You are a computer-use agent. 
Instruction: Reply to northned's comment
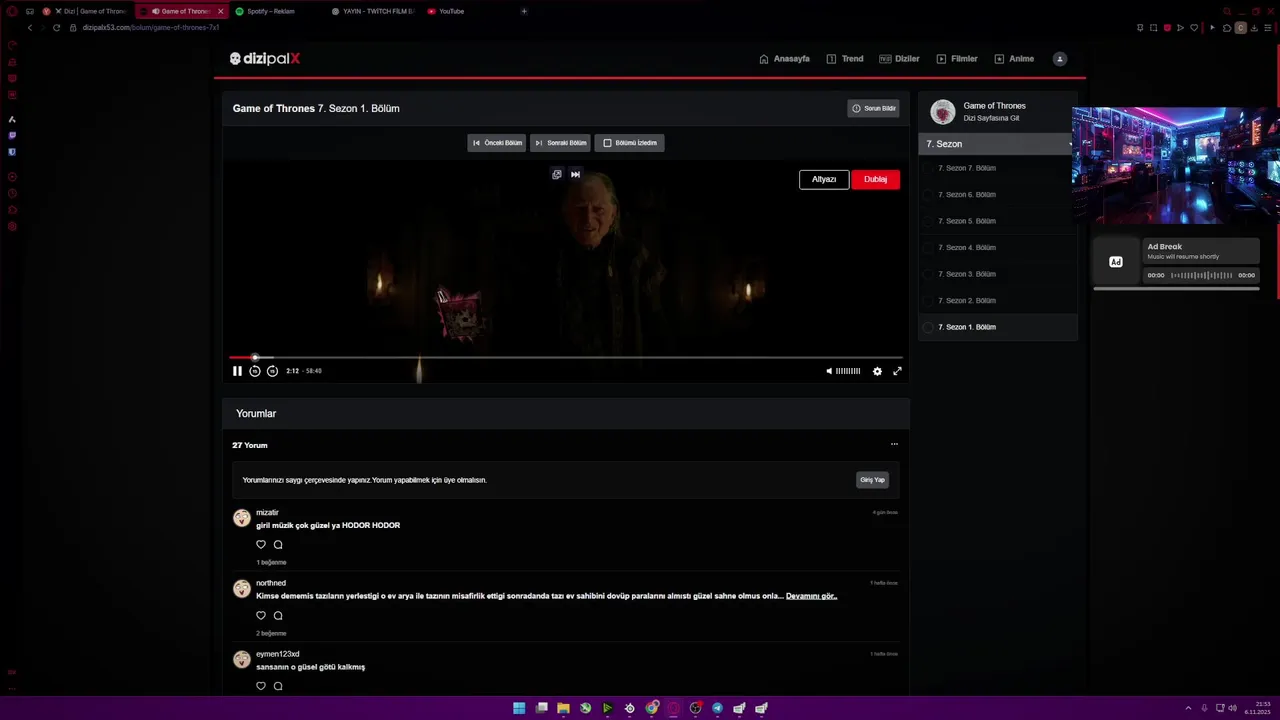click(278, 616)
